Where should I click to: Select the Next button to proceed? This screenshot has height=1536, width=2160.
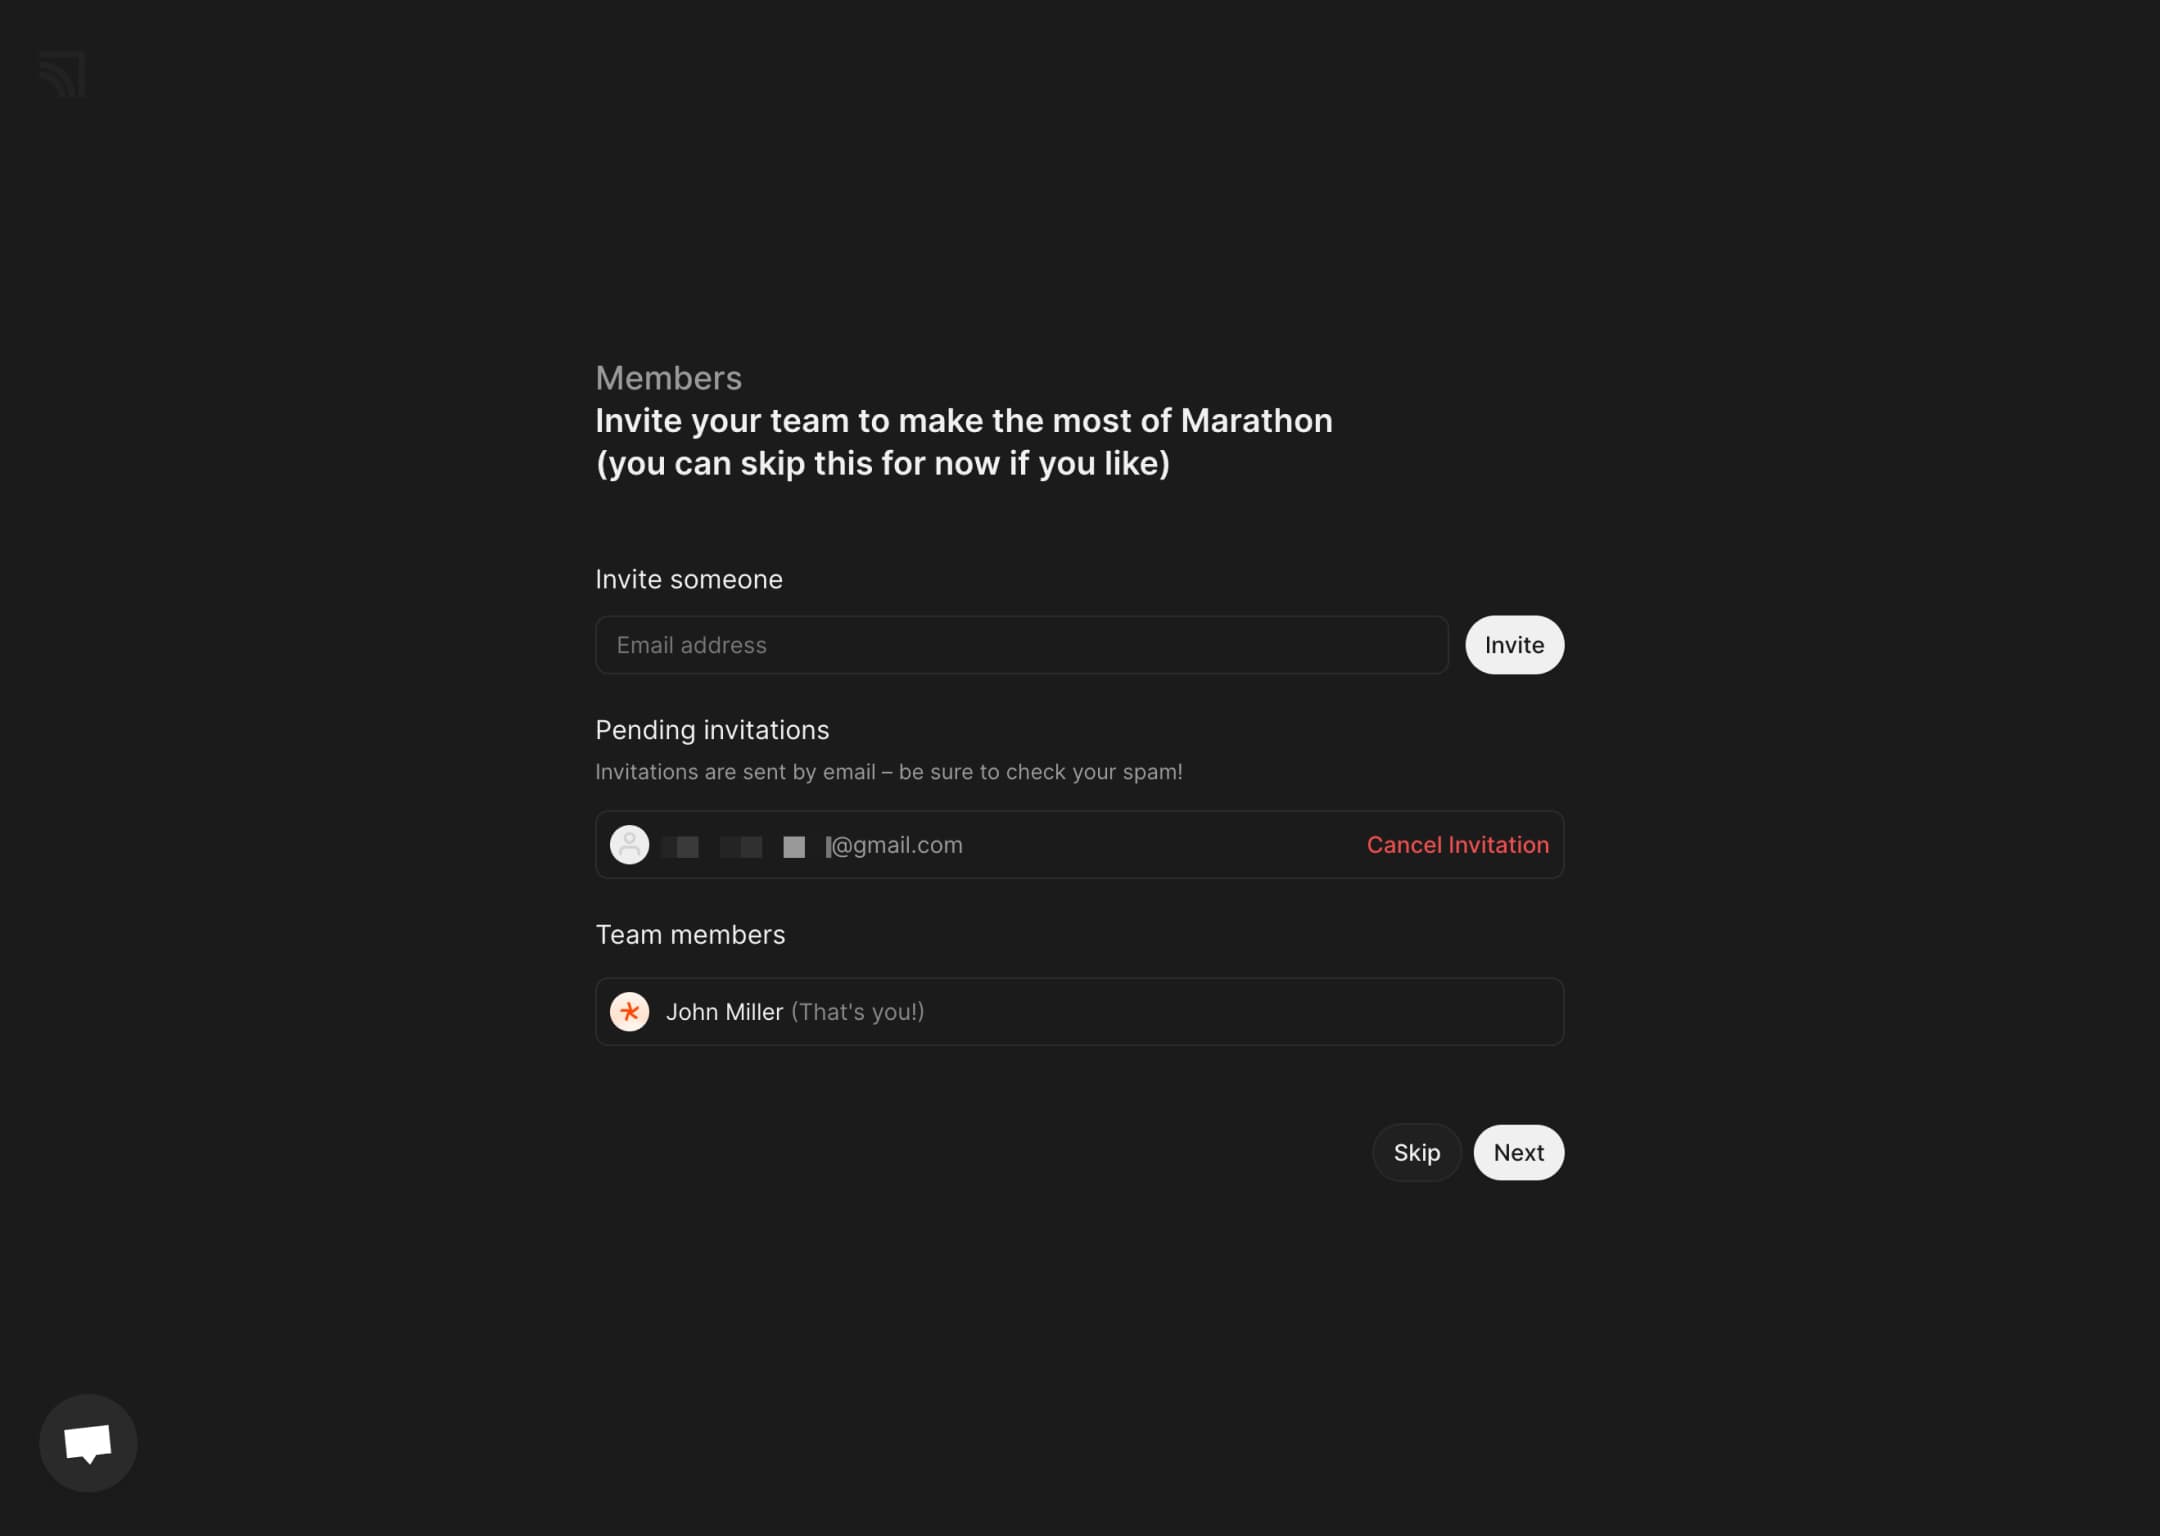coord(1519,1152)
